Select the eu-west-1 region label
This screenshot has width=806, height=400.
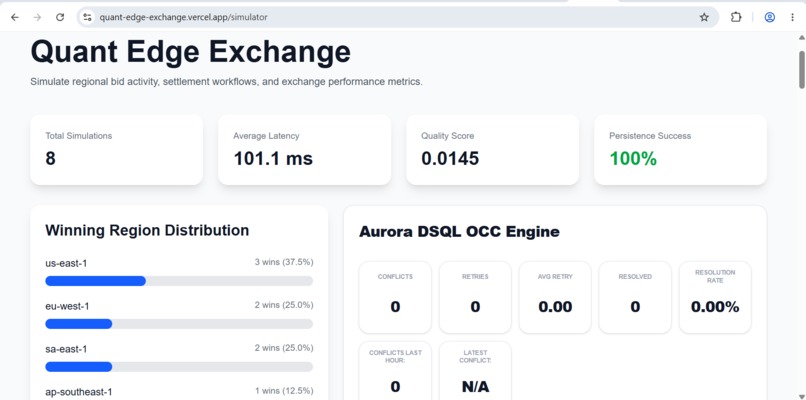click(x=67, y=306)
